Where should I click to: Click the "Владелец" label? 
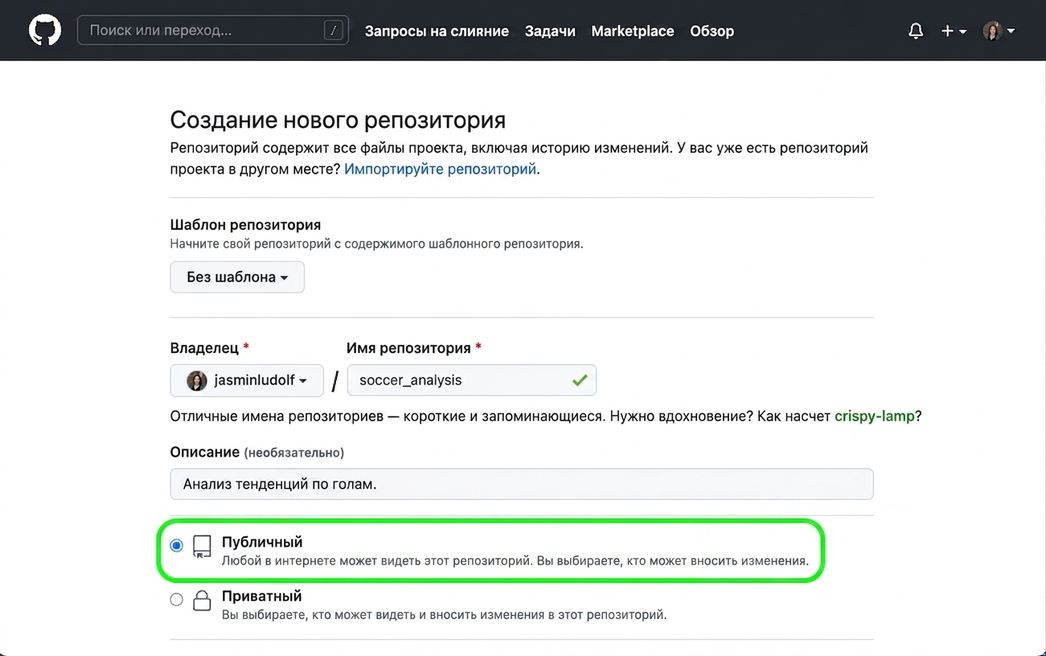204,348
